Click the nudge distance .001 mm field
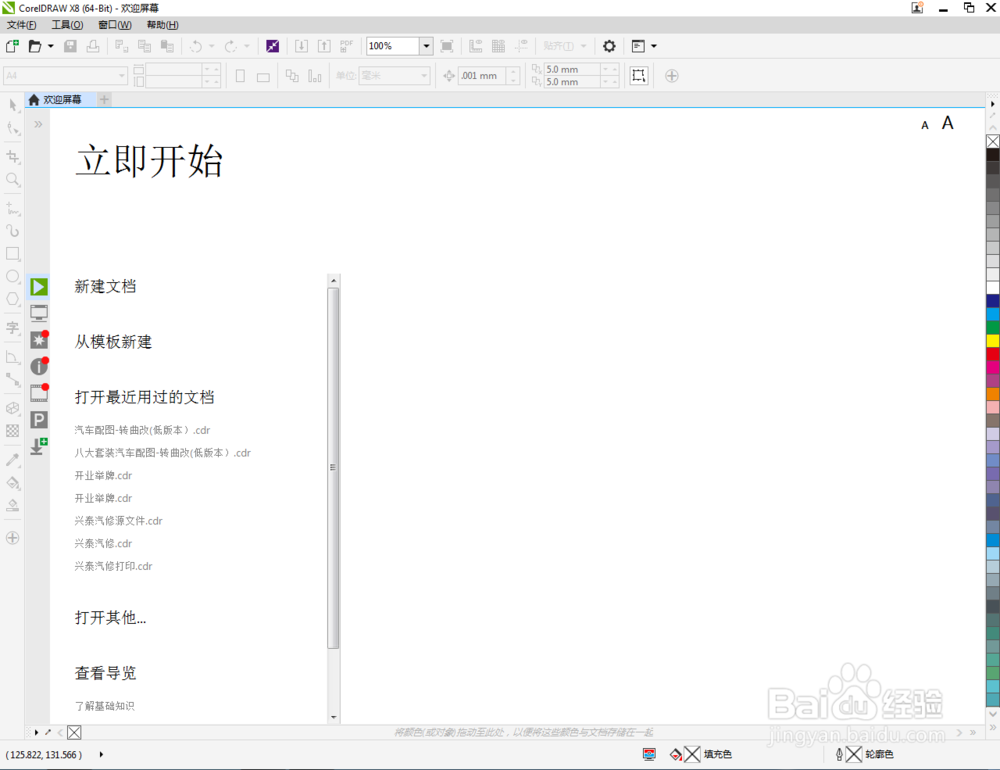Screen dimensions: 1000x770 pyautogui.click(x=482, y=76)
